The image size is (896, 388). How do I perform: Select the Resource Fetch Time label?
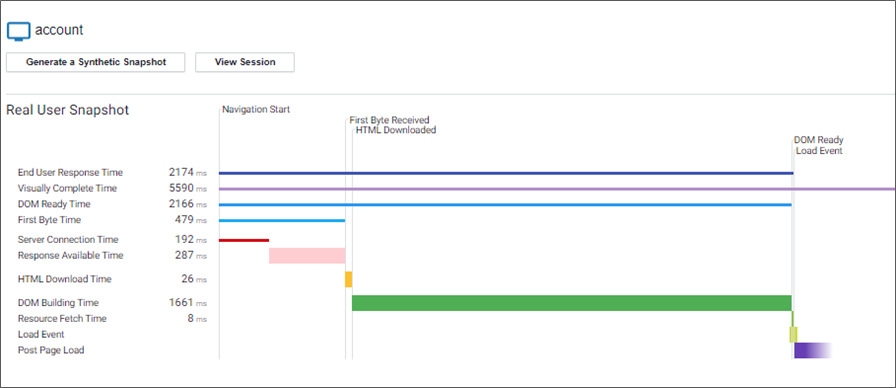[62, 319]
